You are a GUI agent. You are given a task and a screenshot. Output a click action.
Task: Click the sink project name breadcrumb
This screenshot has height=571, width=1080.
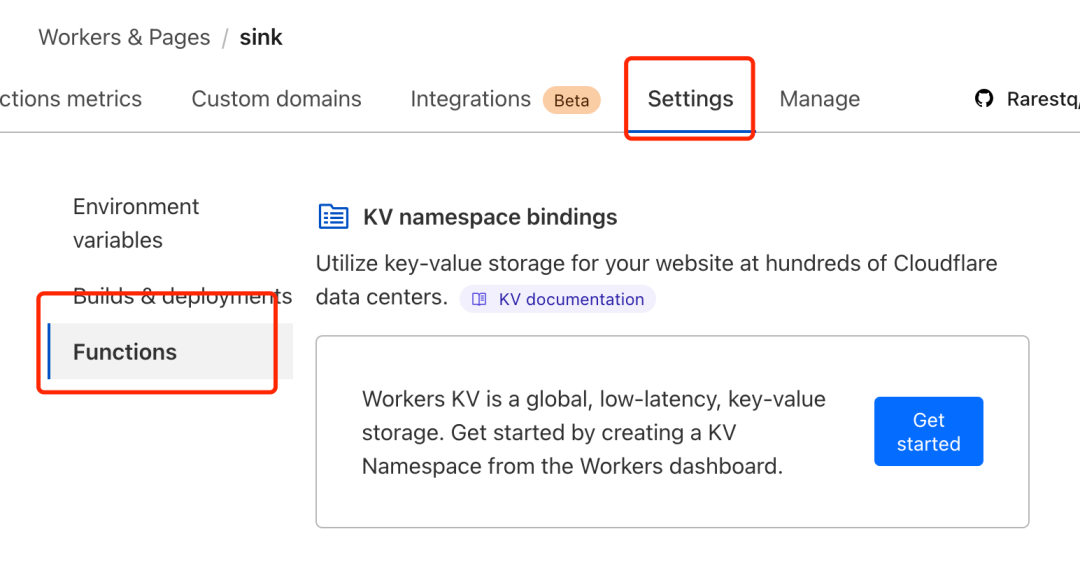261,37
